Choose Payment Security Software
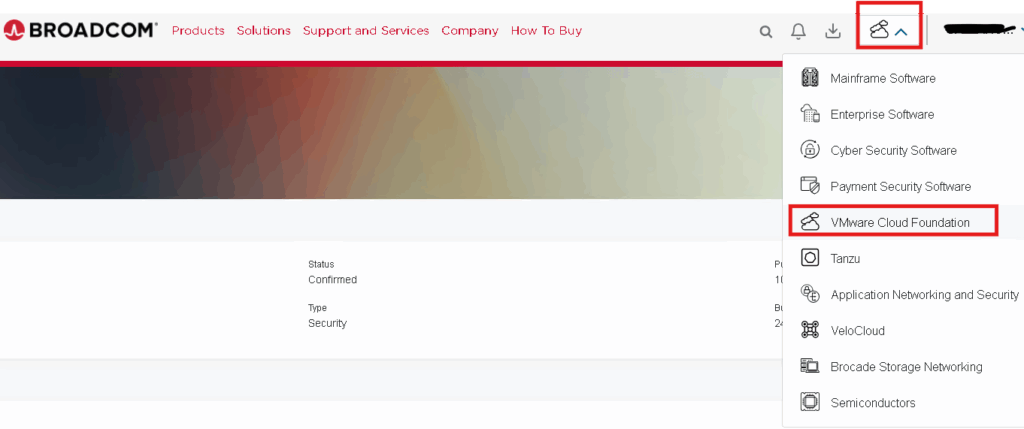Screen dimensions: 1024x429 [903, 186]
